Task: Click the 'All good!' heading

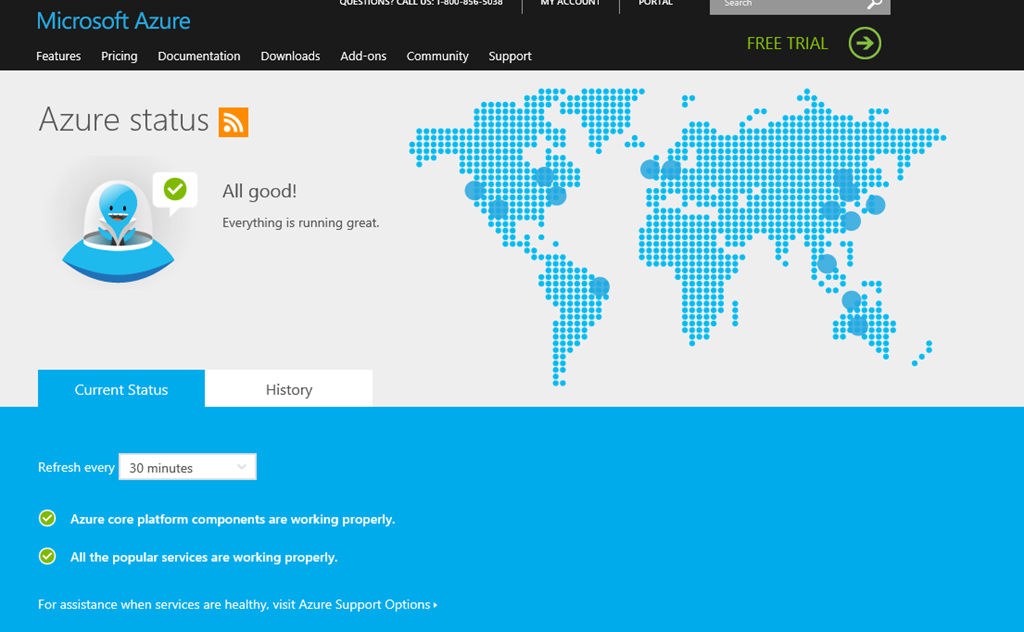Action: [x=259, y=191]
